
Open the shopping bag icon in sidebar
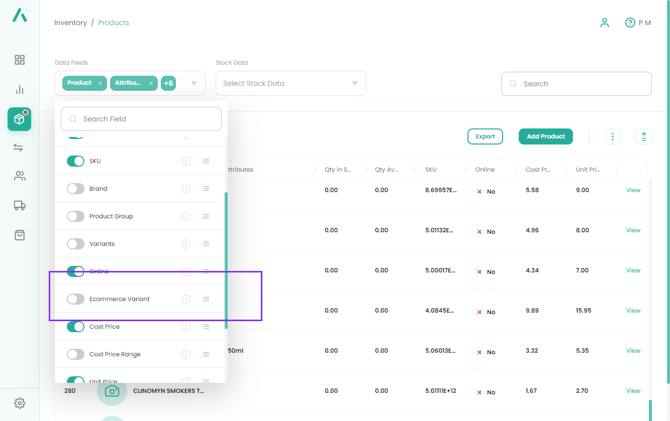click(19, 235)
